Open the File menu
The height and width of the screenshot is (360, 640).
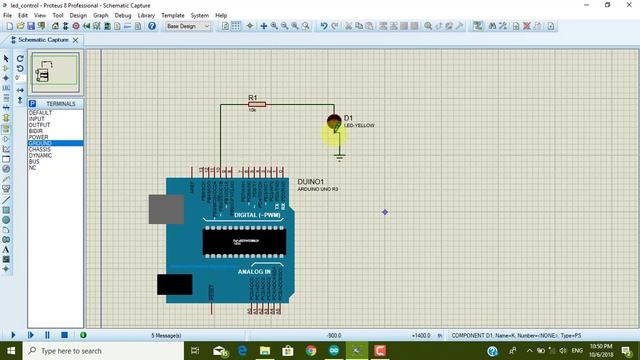tap(7, 16)
